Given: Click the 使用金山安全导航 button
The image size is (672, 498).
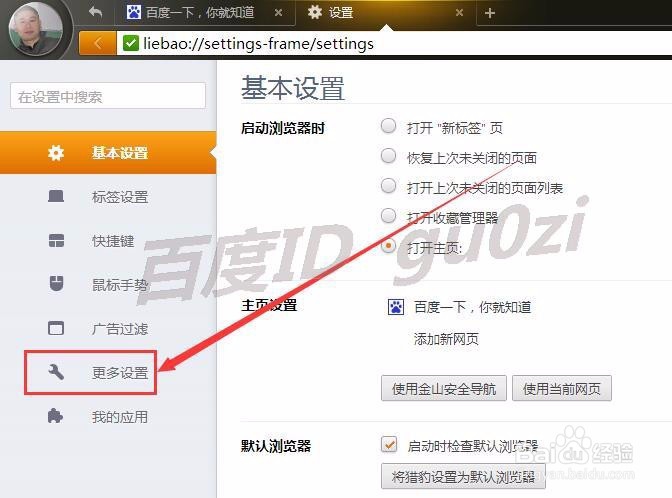Looking at the screenshot, I should 444,388.
